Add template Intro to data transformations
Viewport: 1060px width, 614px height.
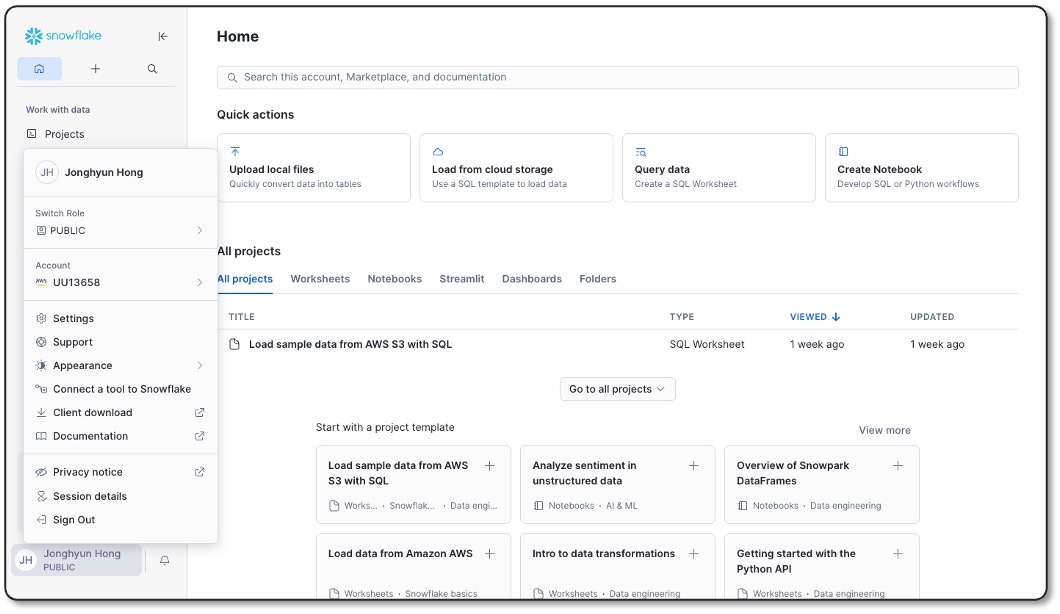coord(694,554)
